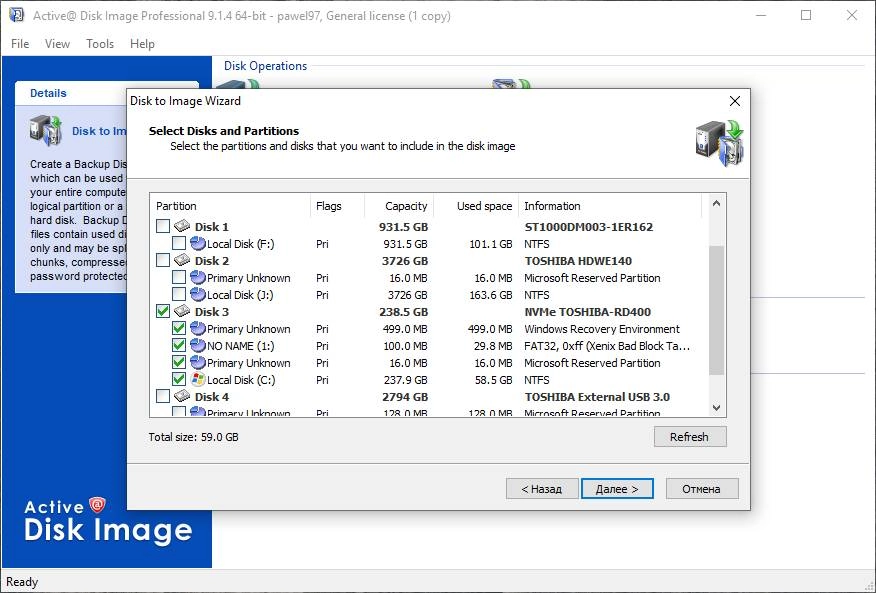The width and height of the screenshot is (876, 593).
Task: Select the Disk 3 row label
Action: (x=211, y=312)
